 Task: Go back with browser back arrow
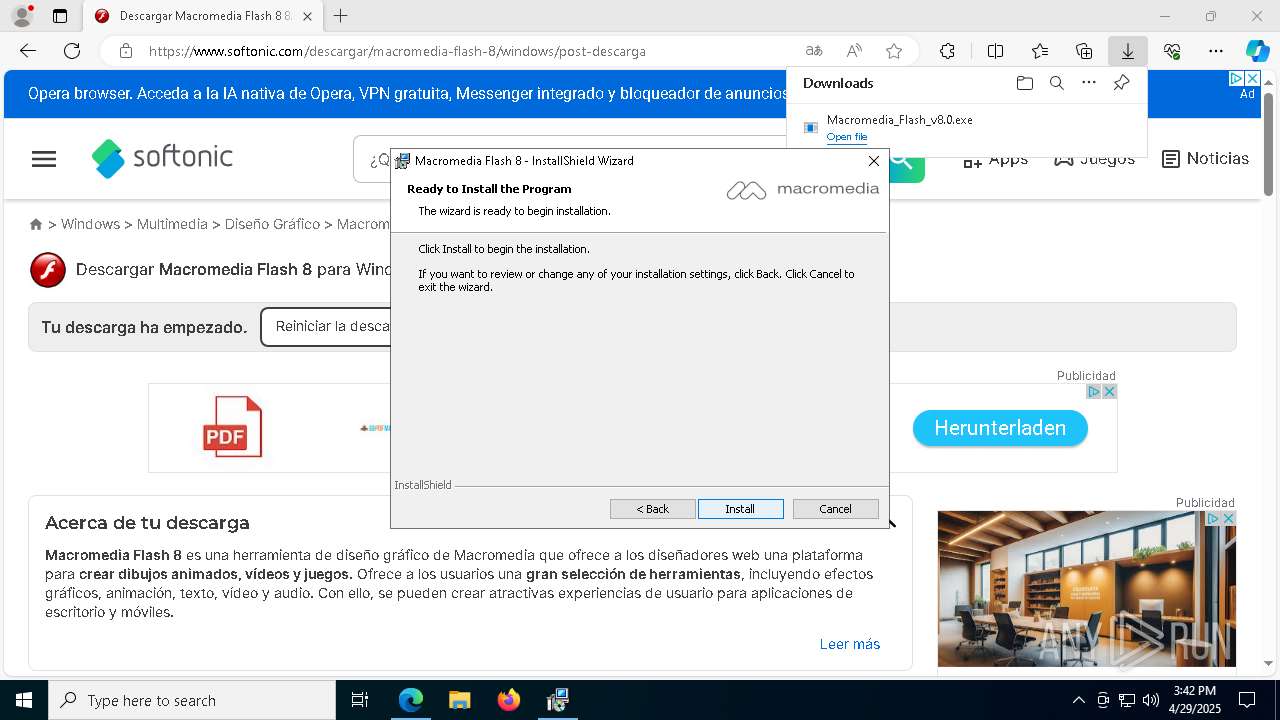tap(28, 51)
